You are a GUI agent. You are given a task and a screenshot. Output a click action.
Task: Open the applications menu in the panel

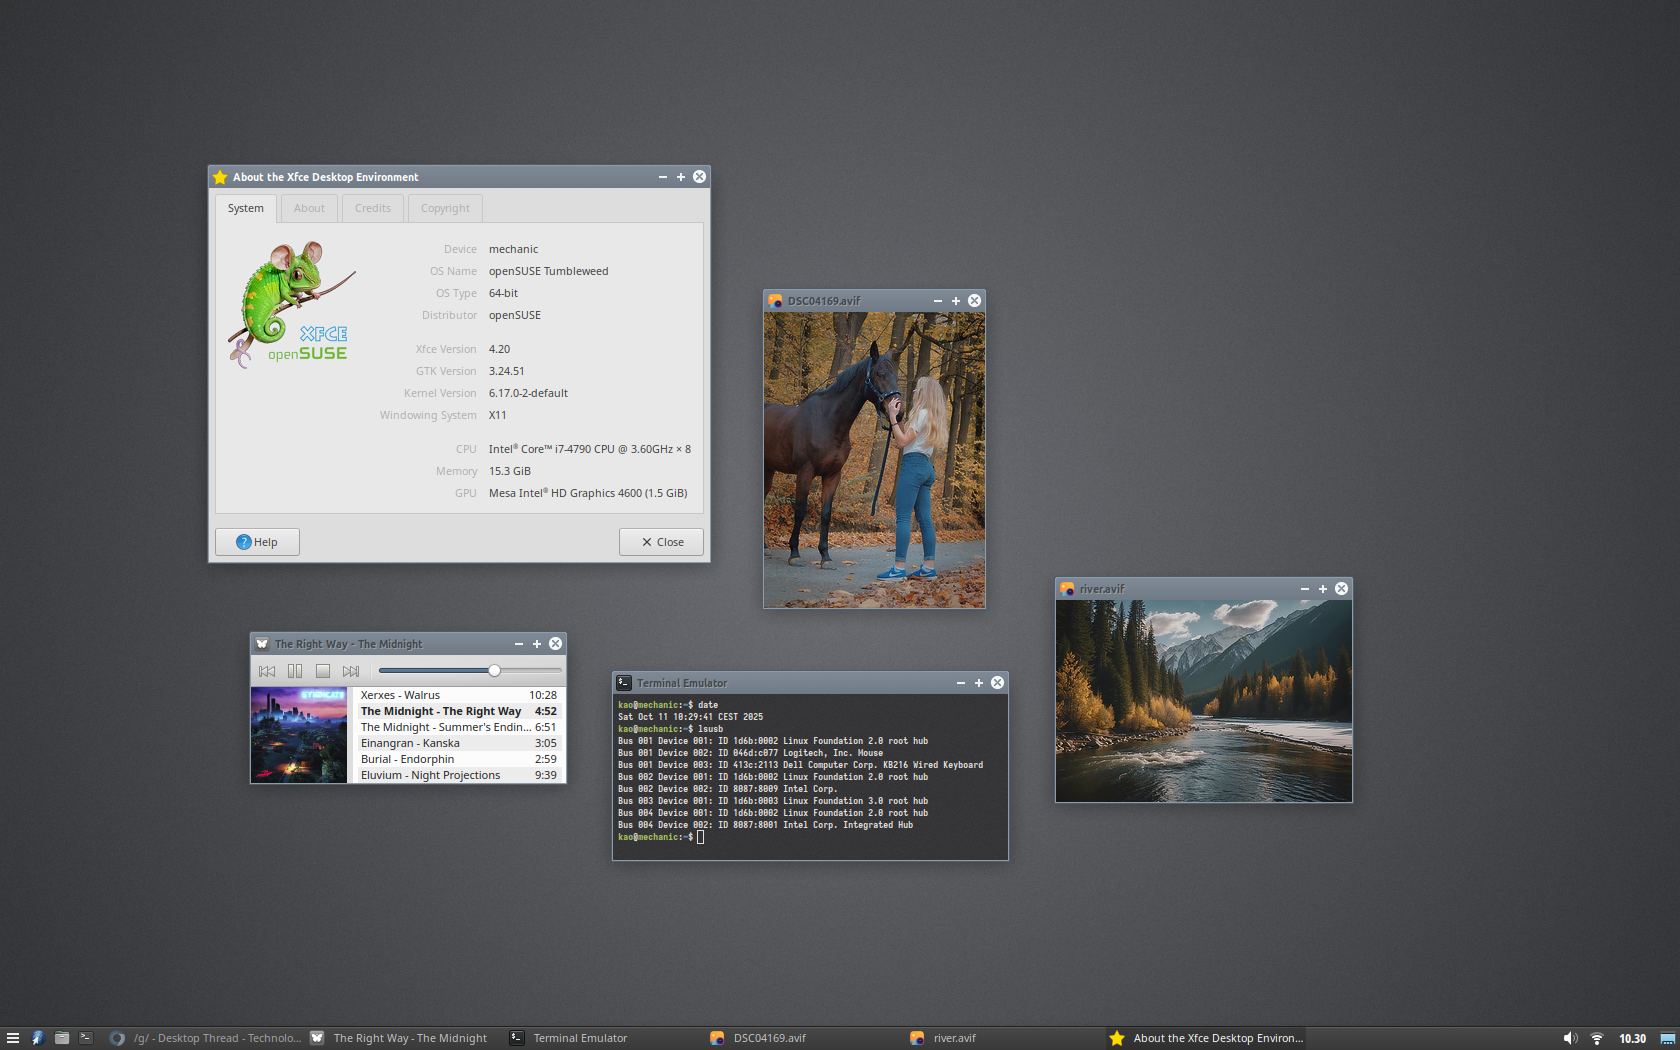click(x=13, y=1038)
